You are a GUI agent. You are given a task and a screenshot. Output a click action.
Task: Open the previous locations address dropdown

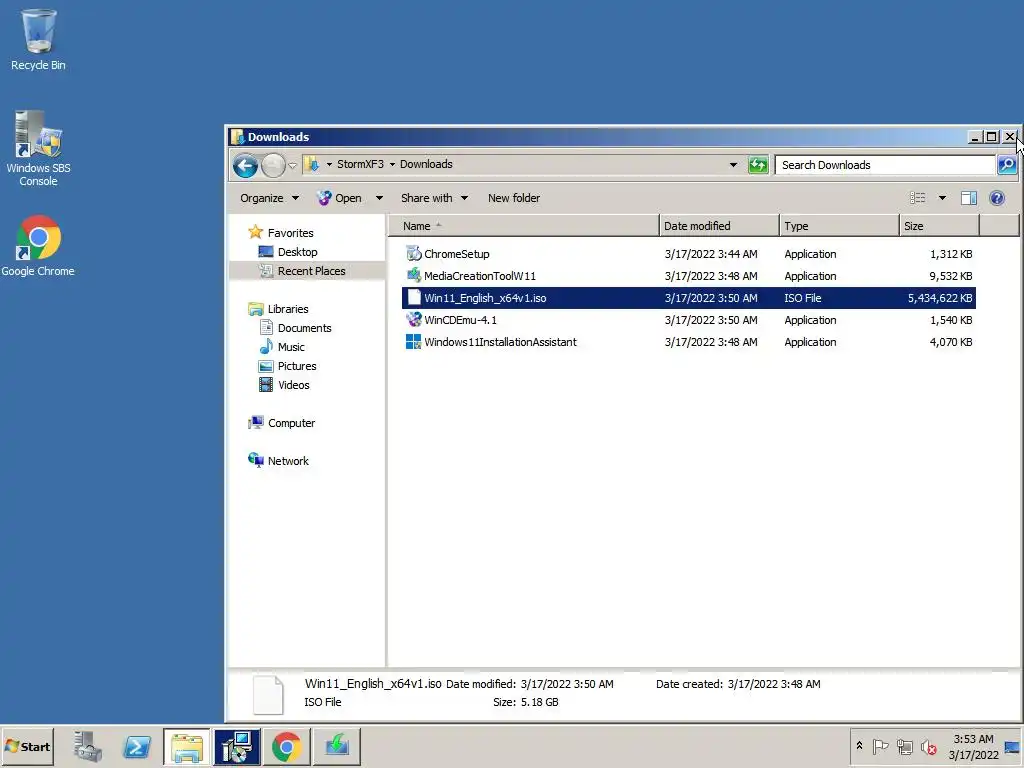[733, 165]
